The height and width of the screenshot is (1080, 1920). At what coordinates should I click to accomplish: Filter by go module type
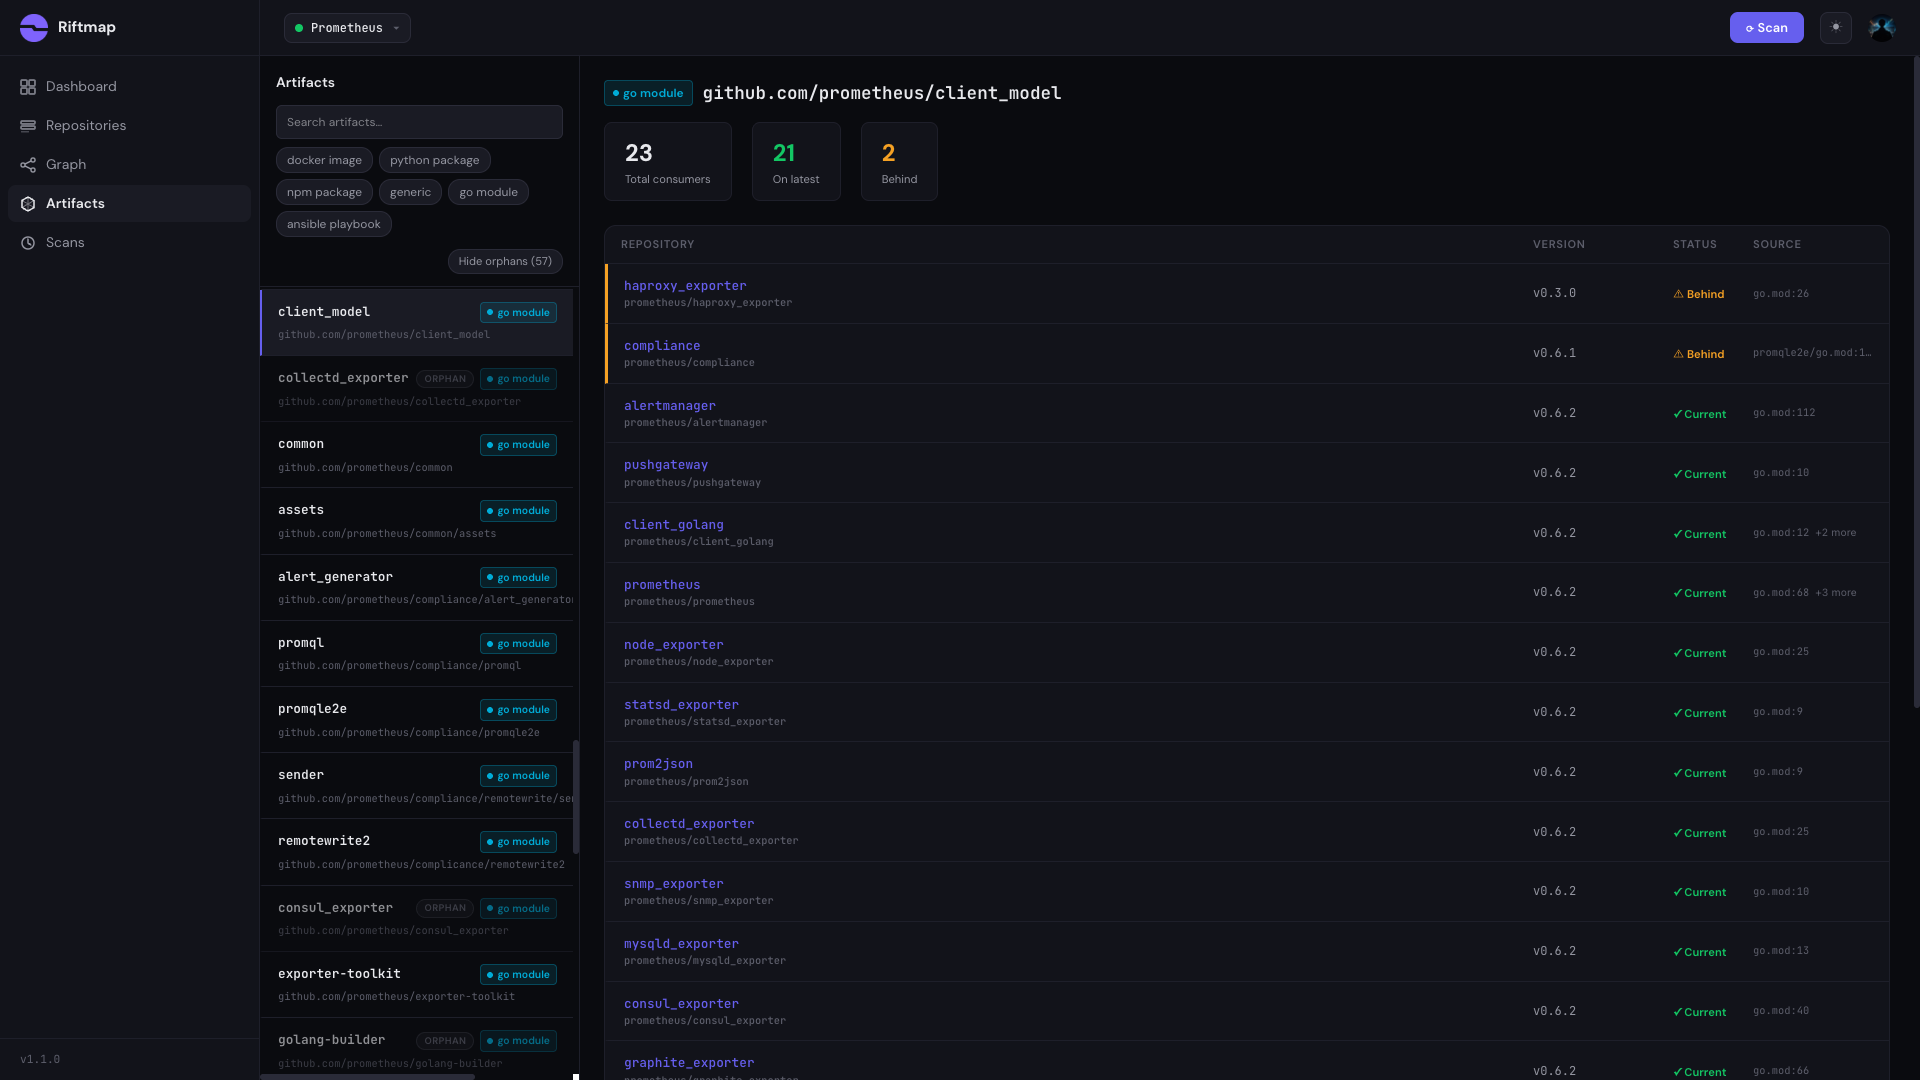pyautogui.click(x=488, y=192)
